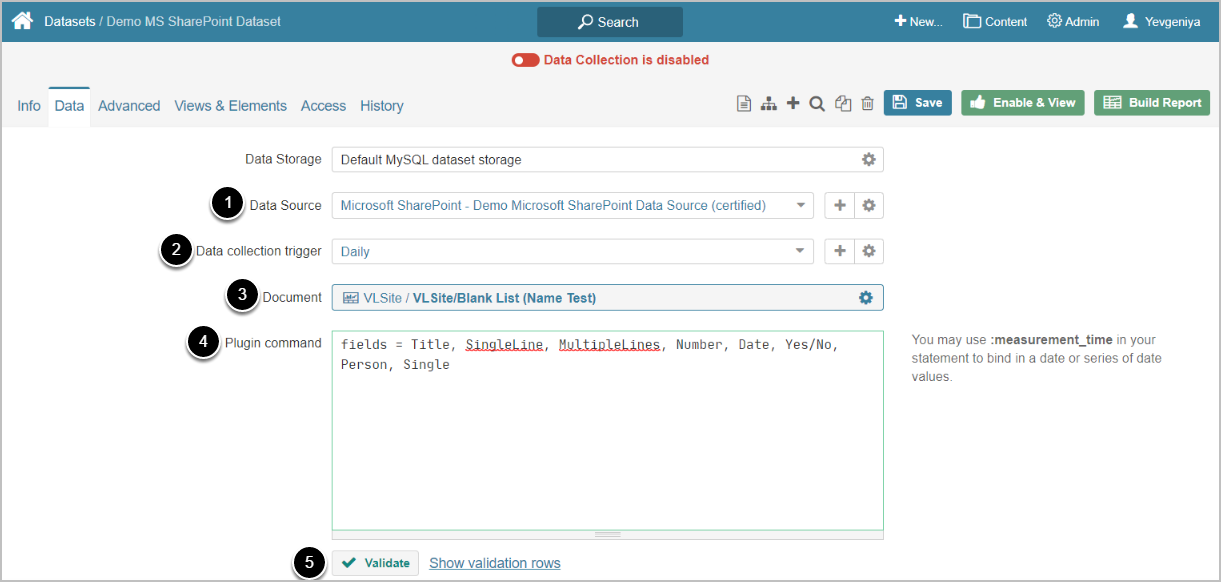Click the home icon in header

pyautogui.click(x=22, y=21)
